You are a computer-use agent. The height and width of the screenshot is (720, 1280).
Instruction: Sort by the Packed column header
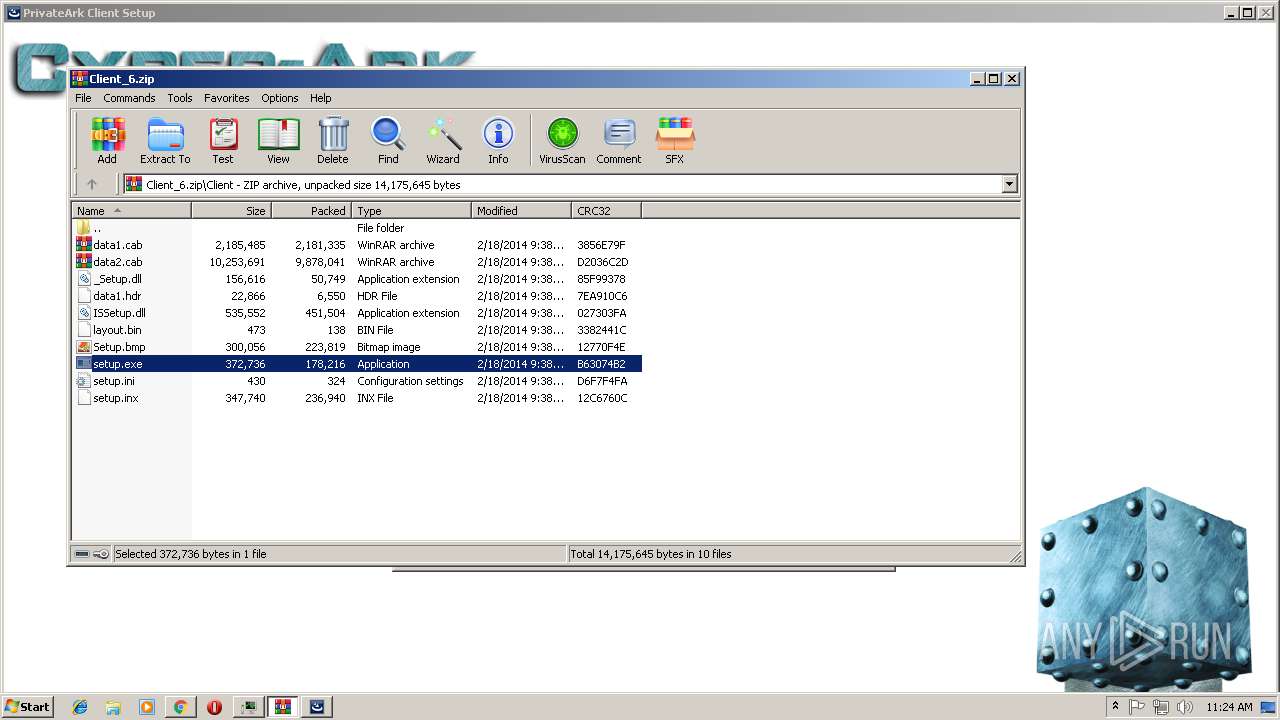tap(311, 210)
